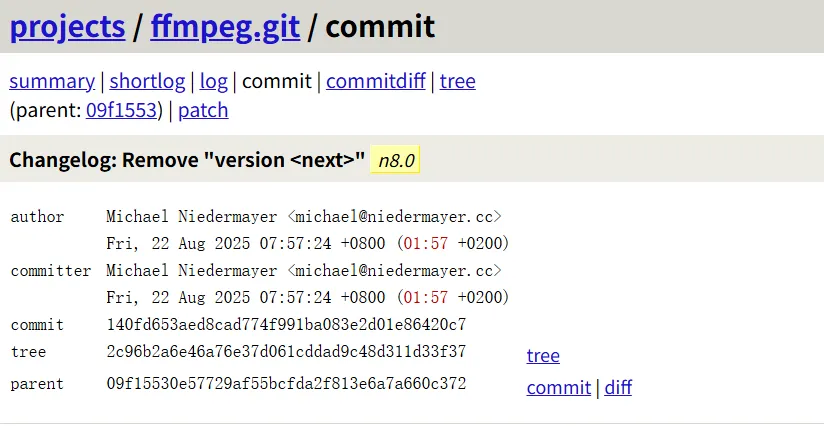The image size is (824, 426).
Task: Switch to the shortlog view
Action: (x=147, y=81)
